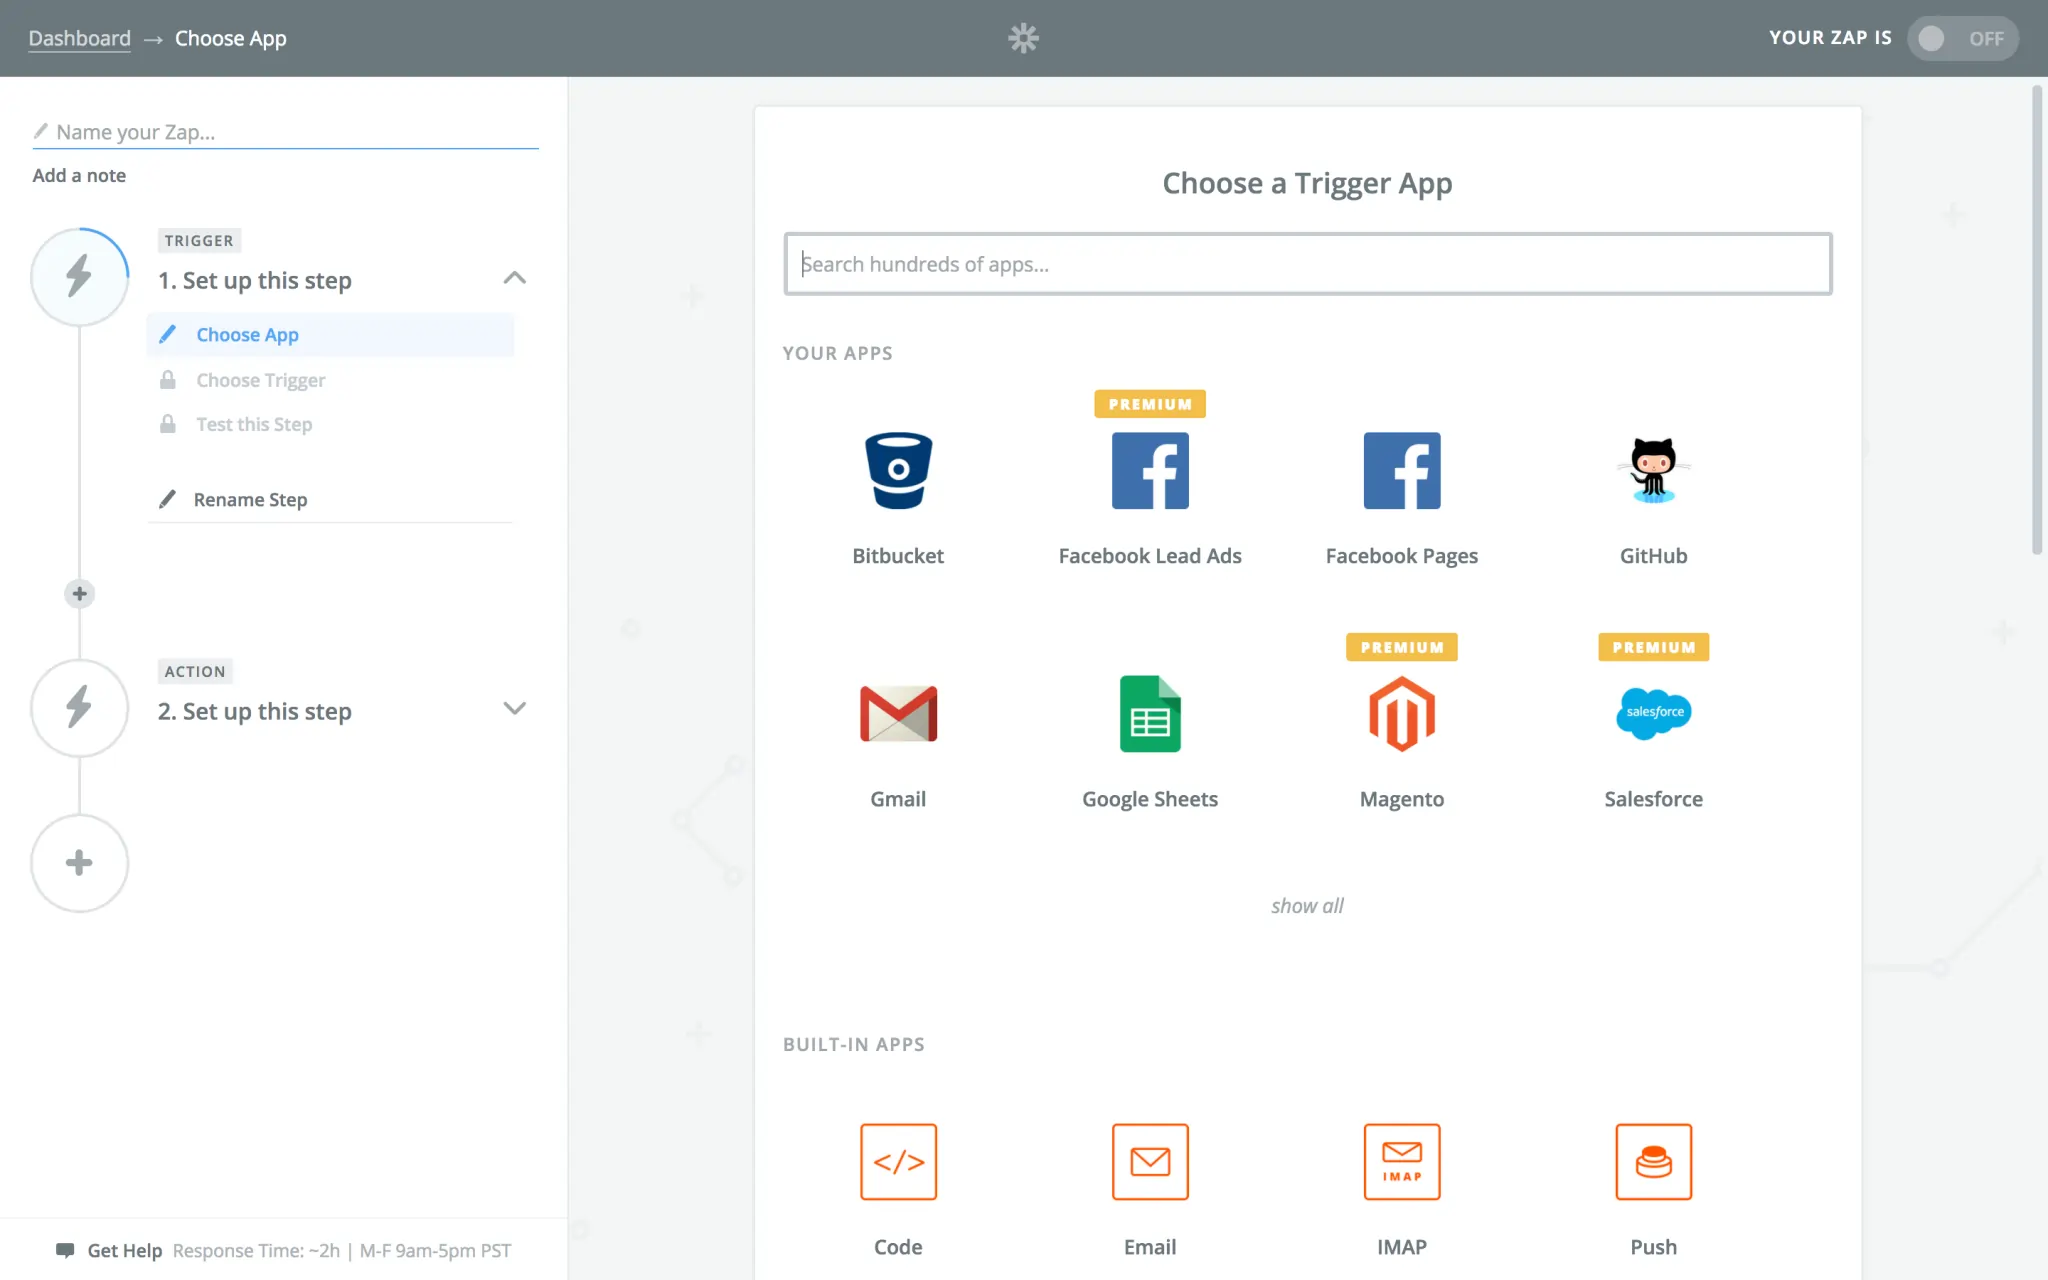Click the ACTION tag label

tap(195, 672)
